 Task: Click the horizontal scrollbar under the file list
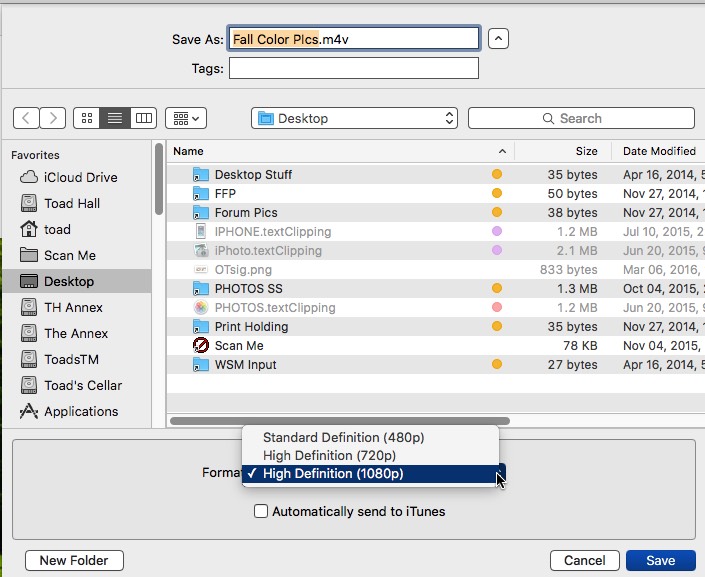pyautogui.click(x=340, y=421)
